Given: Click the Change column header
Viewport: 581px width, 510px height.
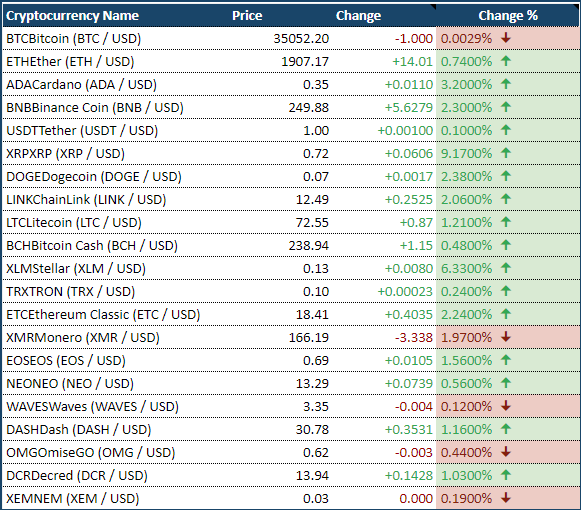Looking at the screenshot, I should pos(358,16).
